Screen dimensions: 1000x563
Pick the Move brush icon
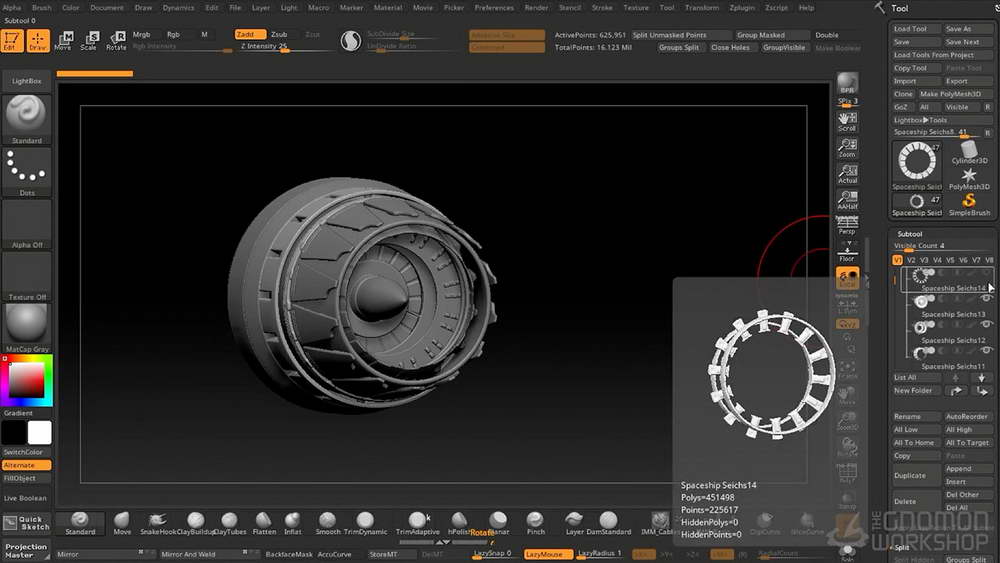122,523
